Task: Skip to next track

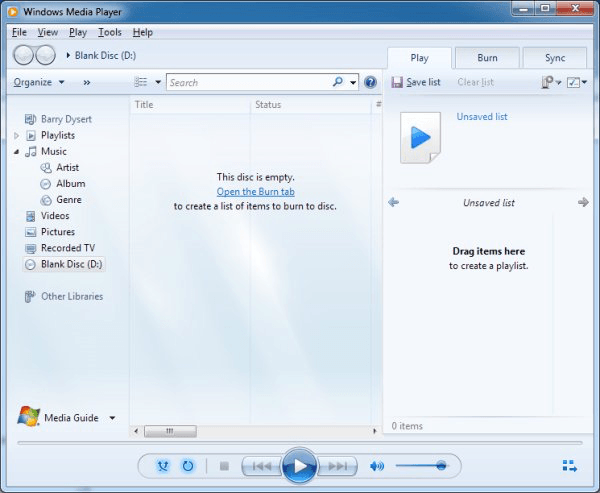Action: pyautogui.click(x=337, y=466)
